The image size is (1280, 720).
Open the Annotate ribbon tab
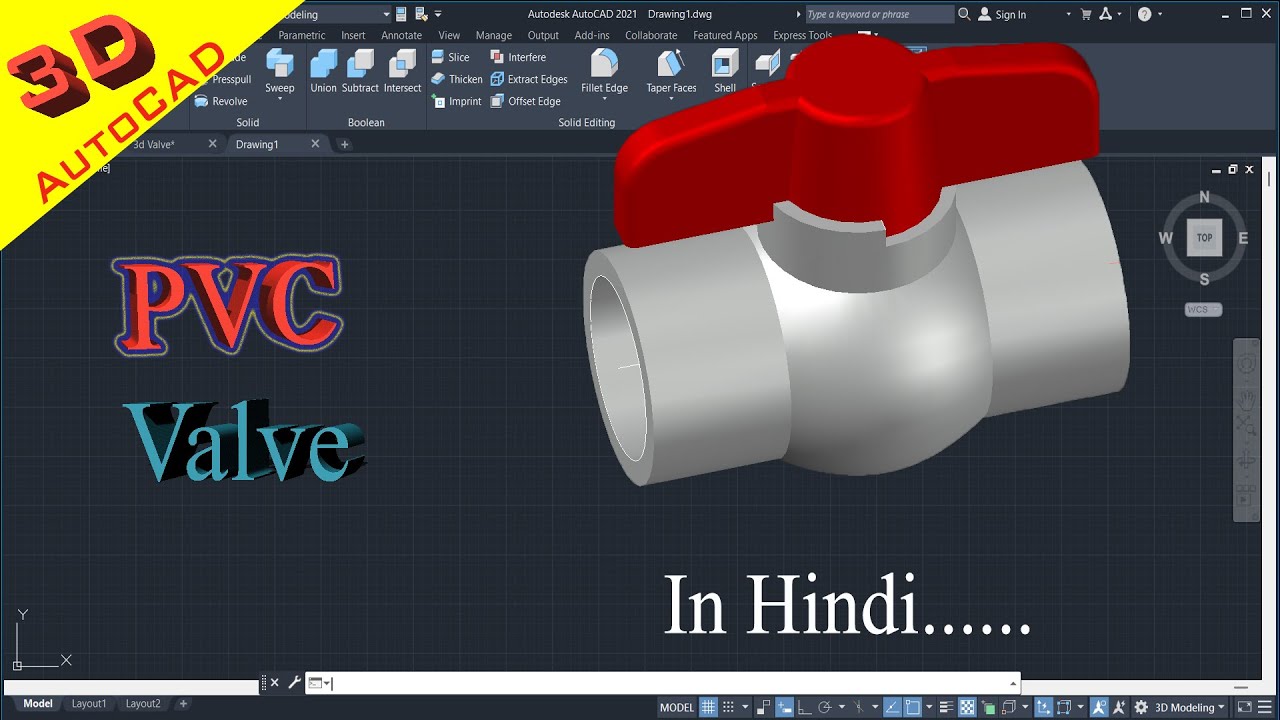402,35
